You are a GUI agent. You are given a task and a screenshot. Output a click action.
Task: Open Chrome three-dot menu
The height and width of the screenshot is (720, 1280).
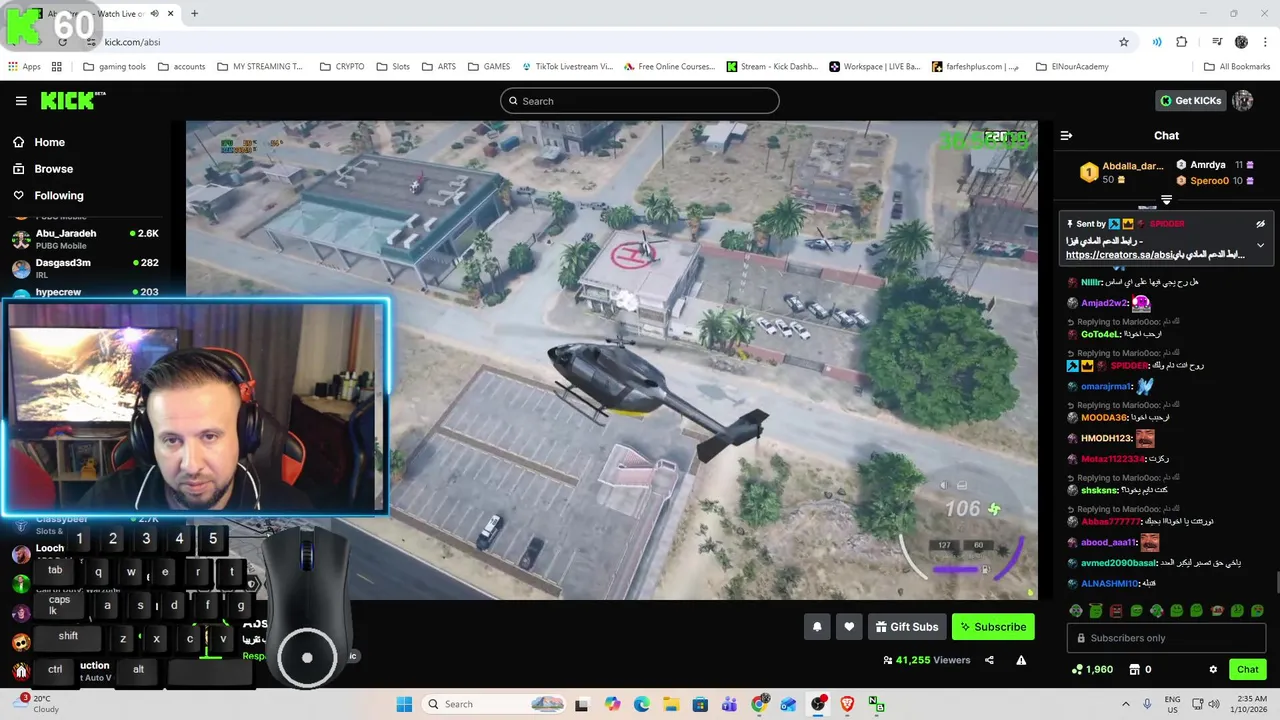coord(1266,42)
